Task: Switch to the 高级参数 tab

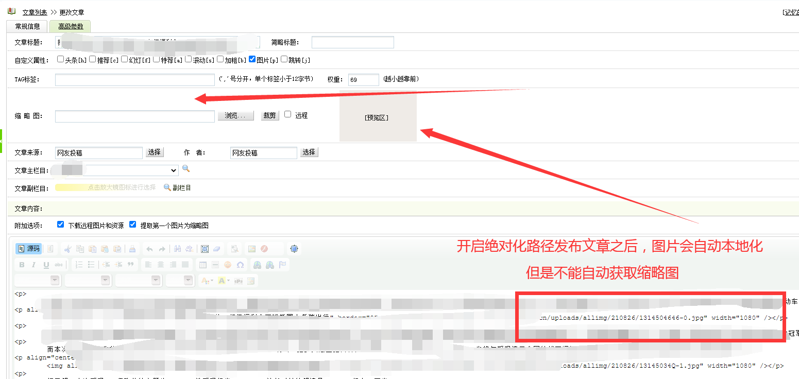Action: pos(70,26)
